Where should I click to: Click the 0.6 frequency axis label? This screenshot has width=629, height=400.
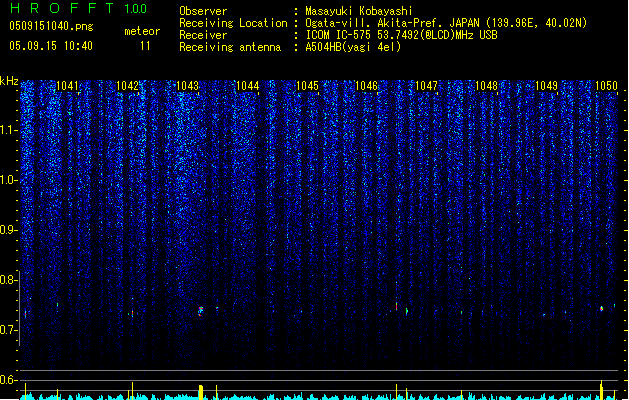click(8, 380)
